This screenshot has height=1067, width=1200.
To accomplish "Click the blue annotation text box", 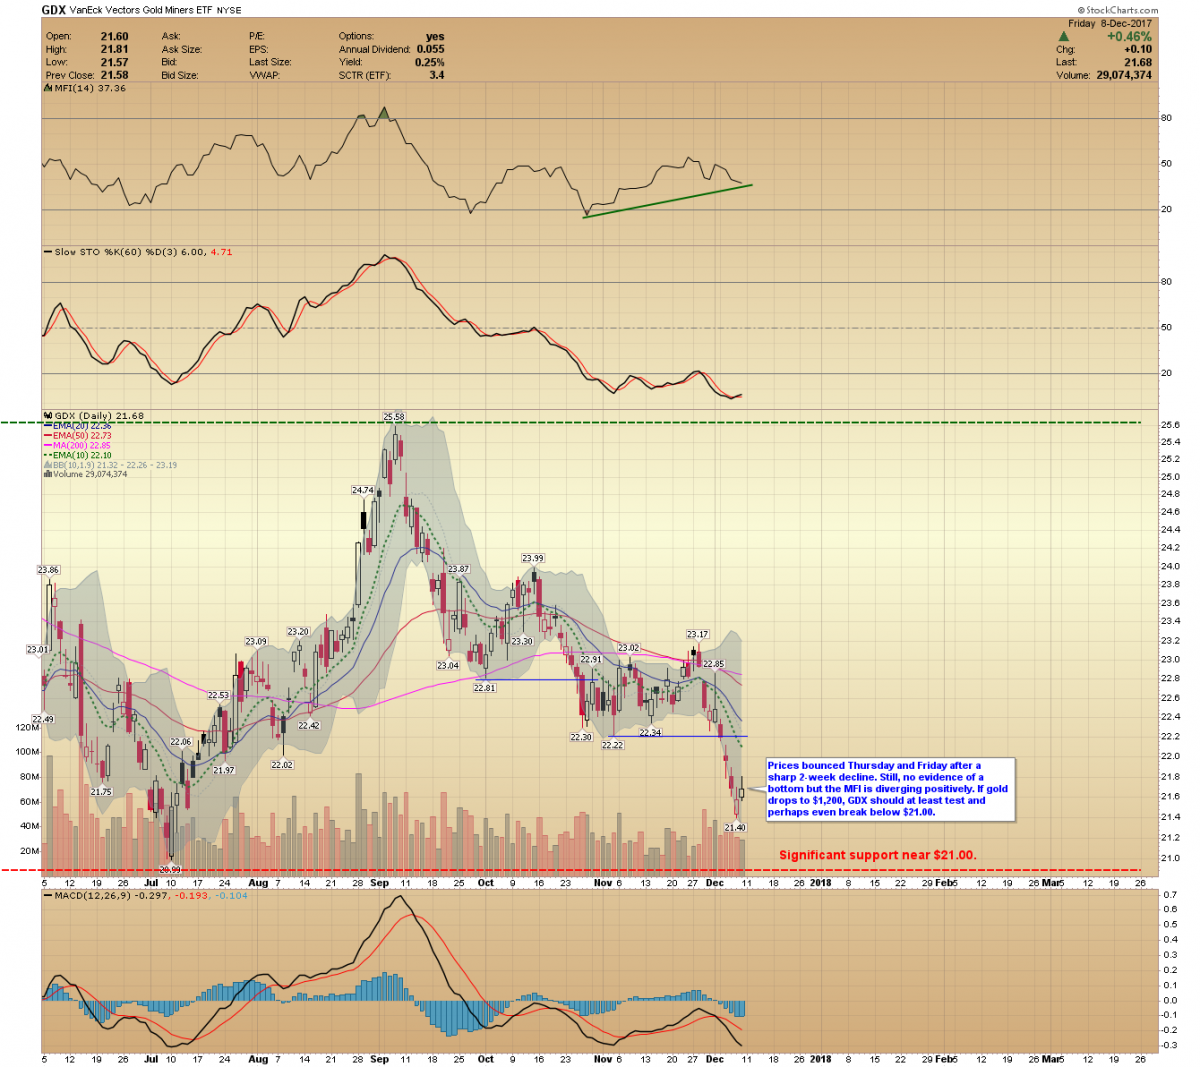I will tap(889, 789).
